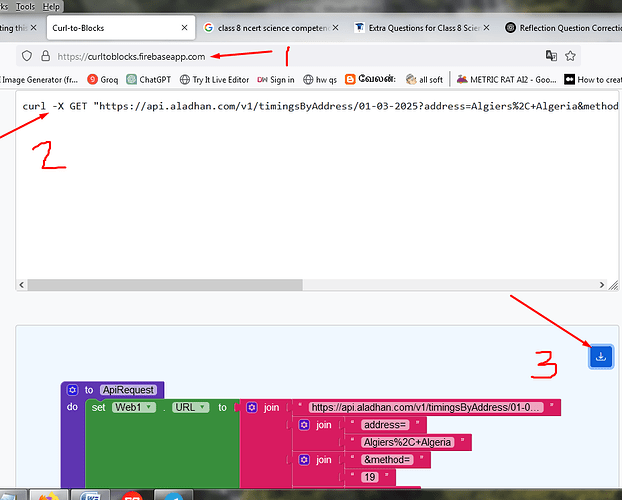Click the Firefox taskbar icon
Viewport: 622px width, 500px height.
click(x=49, y=496)
